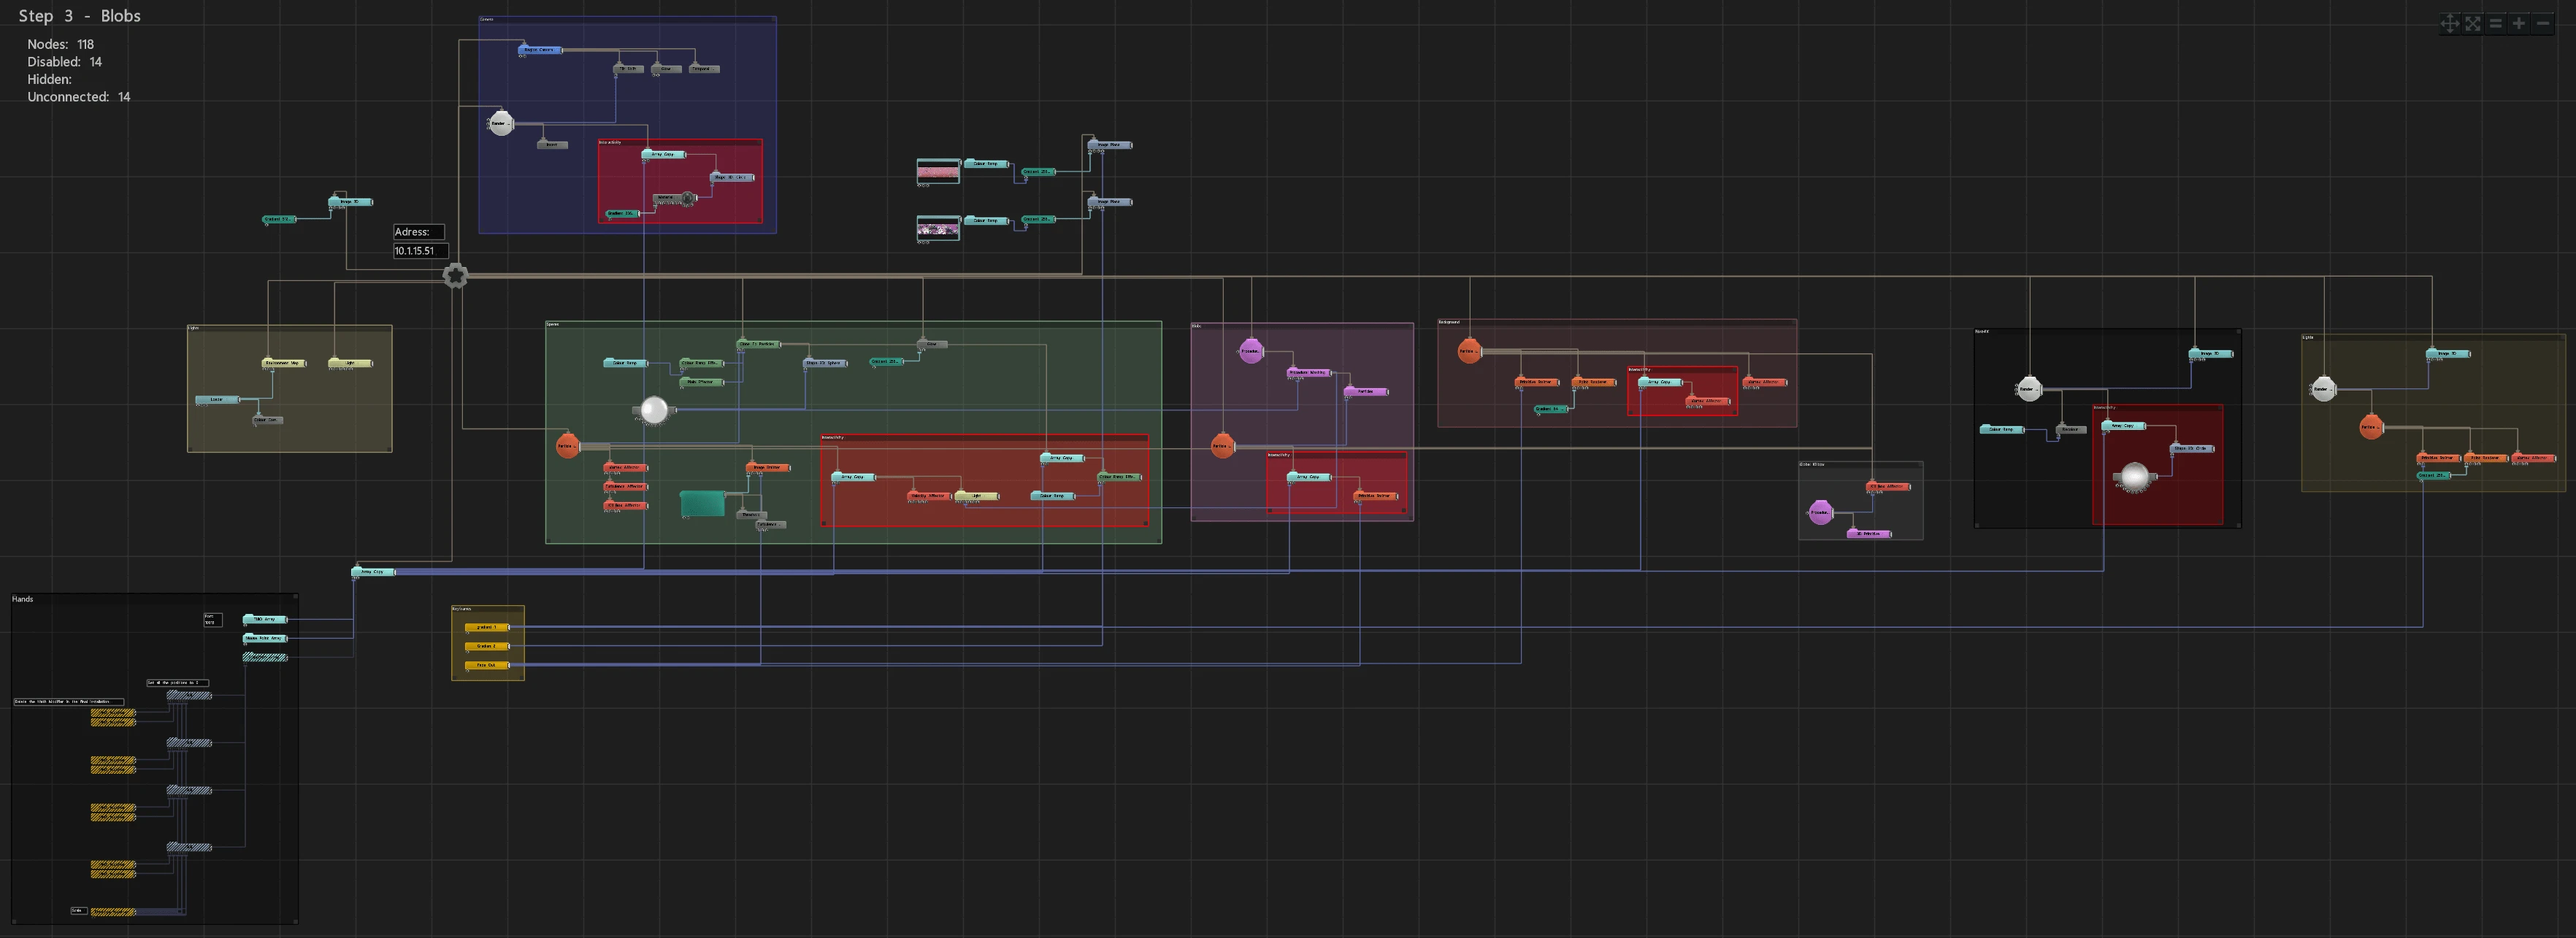Zoom in with the plus icon
Image resolution: width=2576 pixels, height=938 pixels.
coord(2518,23)
